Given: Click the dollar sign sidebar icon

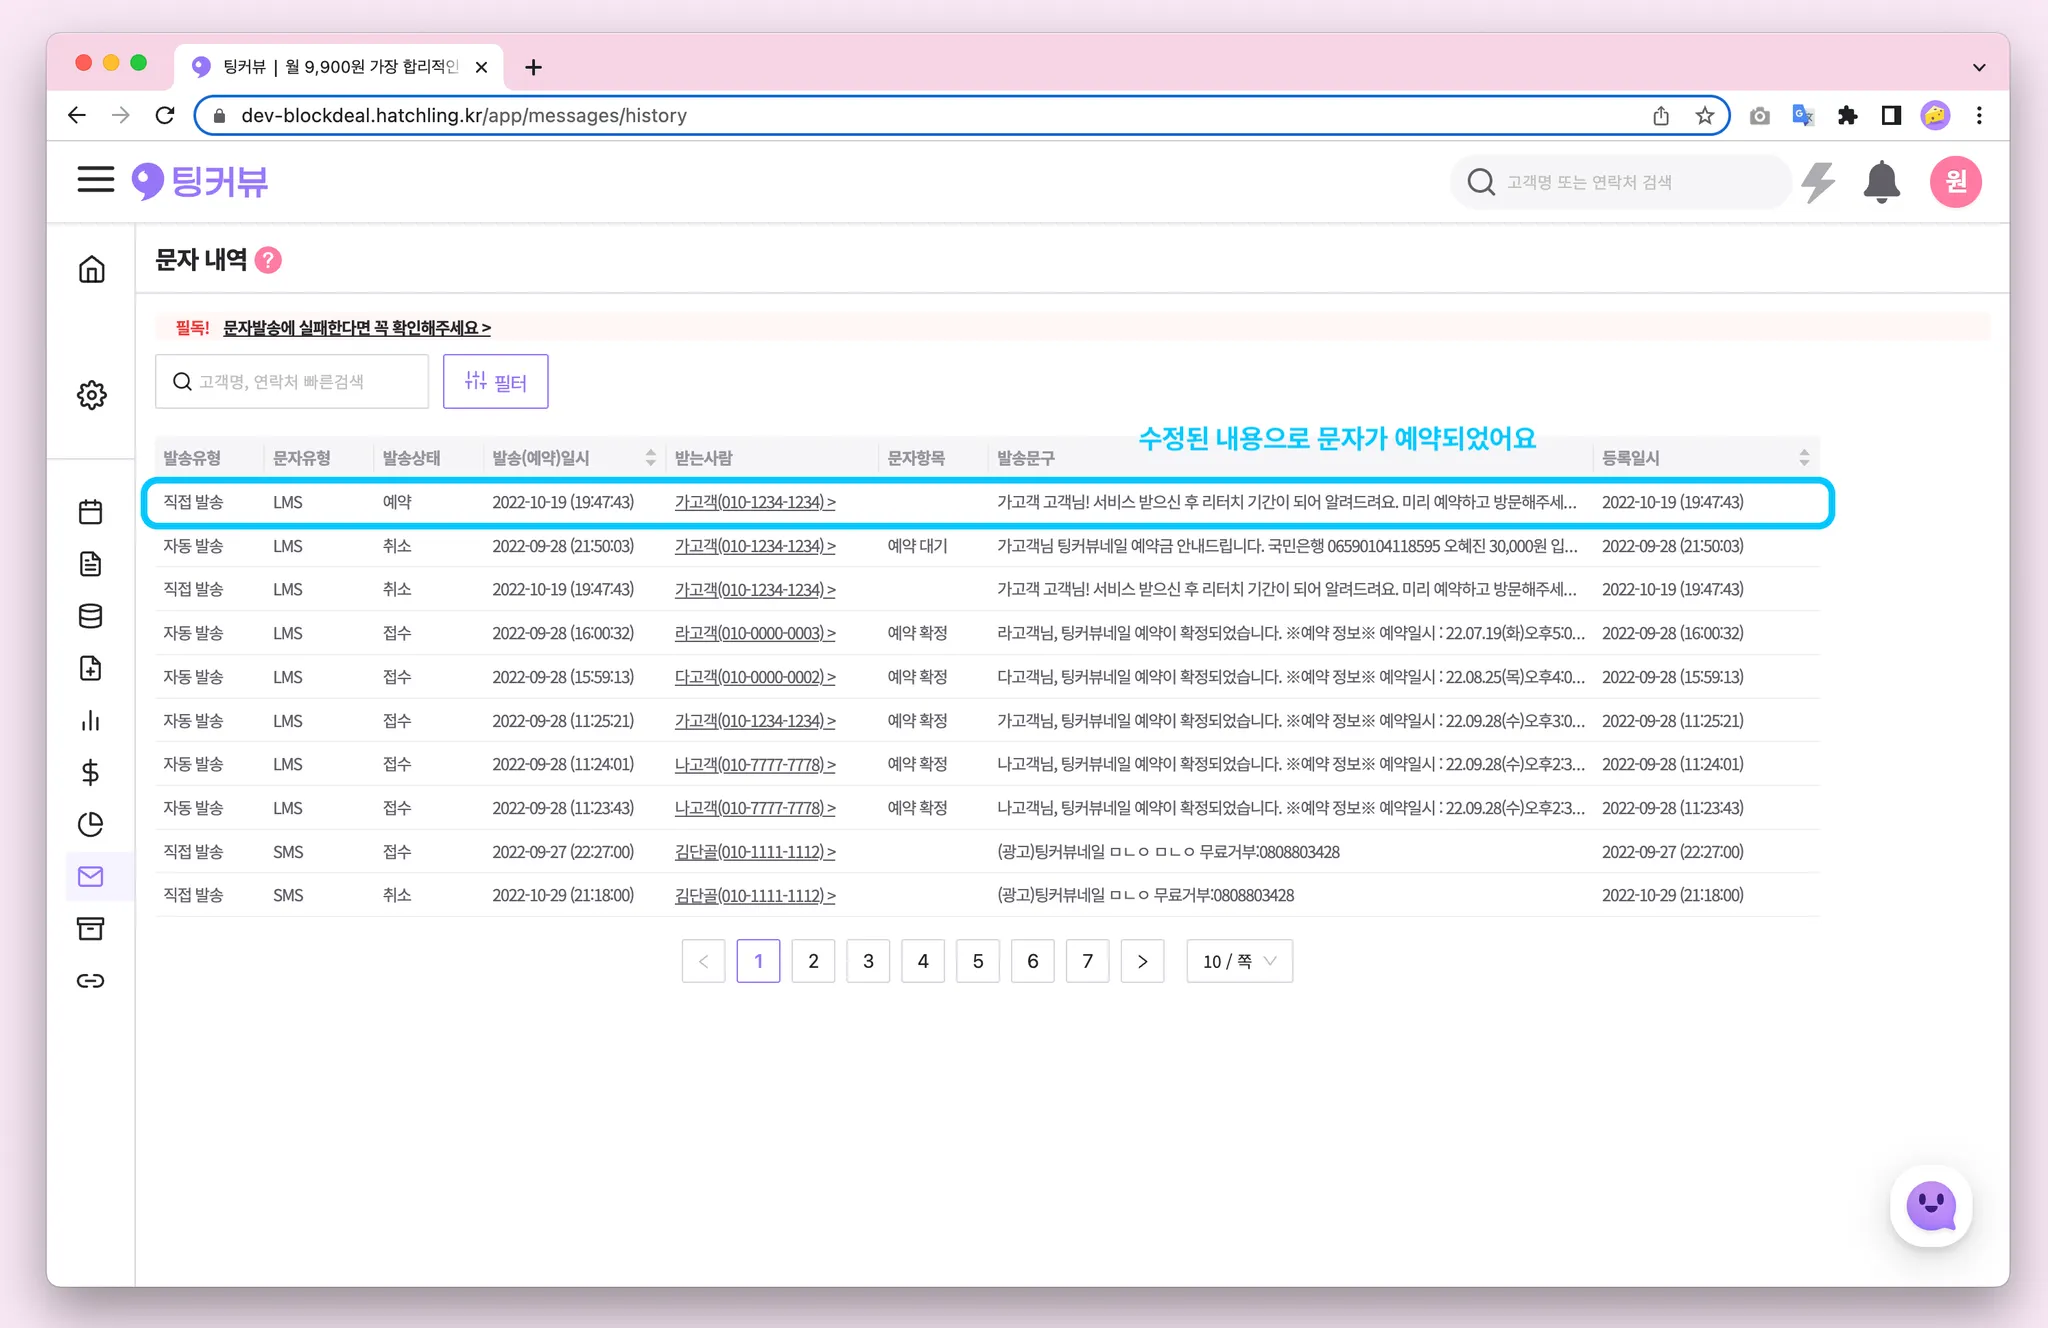Looking at the screenshot, I should tap(91, 772).
